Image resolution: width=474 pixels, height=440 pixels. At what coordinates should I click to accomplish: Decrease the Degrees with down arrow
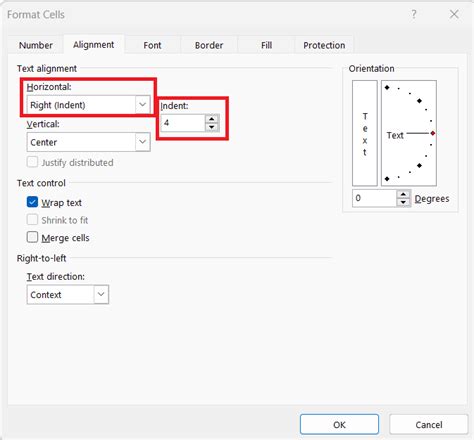pyautogui.click(x=403, y=202)
